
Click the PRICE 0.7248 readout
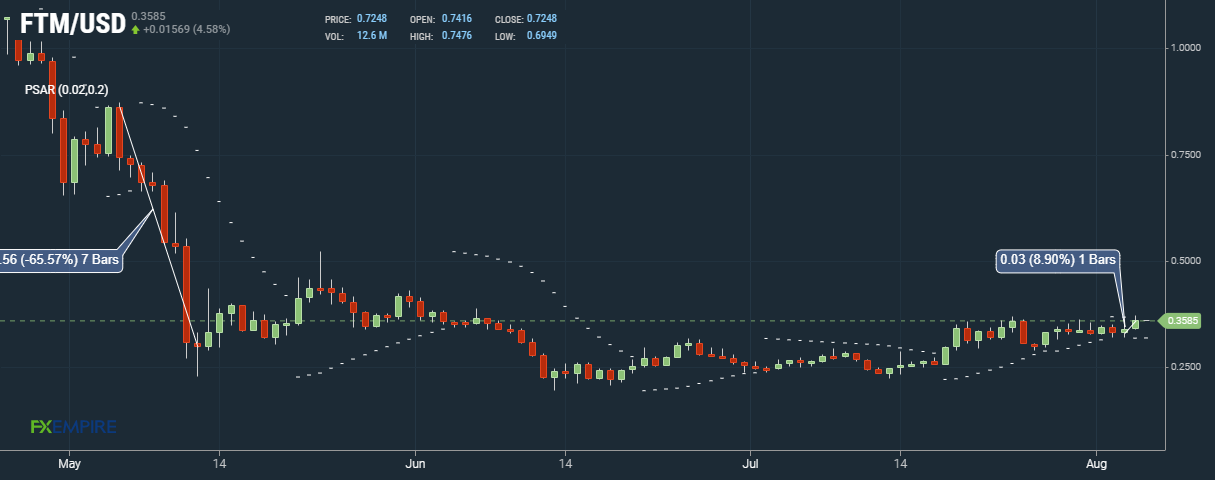pos(357,20)
